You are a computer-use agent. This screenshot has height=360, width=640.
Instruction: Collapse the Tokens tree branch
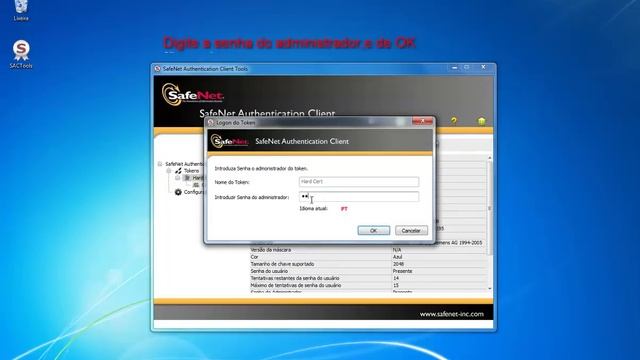[169, 171]
